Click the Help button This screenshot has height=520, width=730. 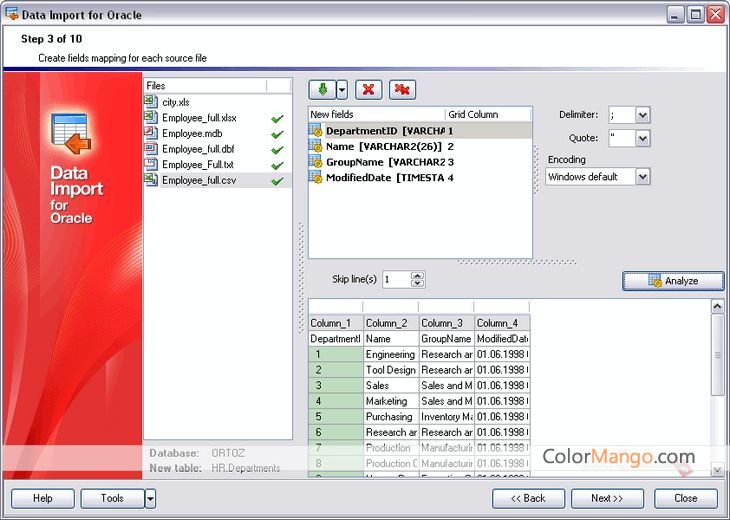(x=42, y=499)
